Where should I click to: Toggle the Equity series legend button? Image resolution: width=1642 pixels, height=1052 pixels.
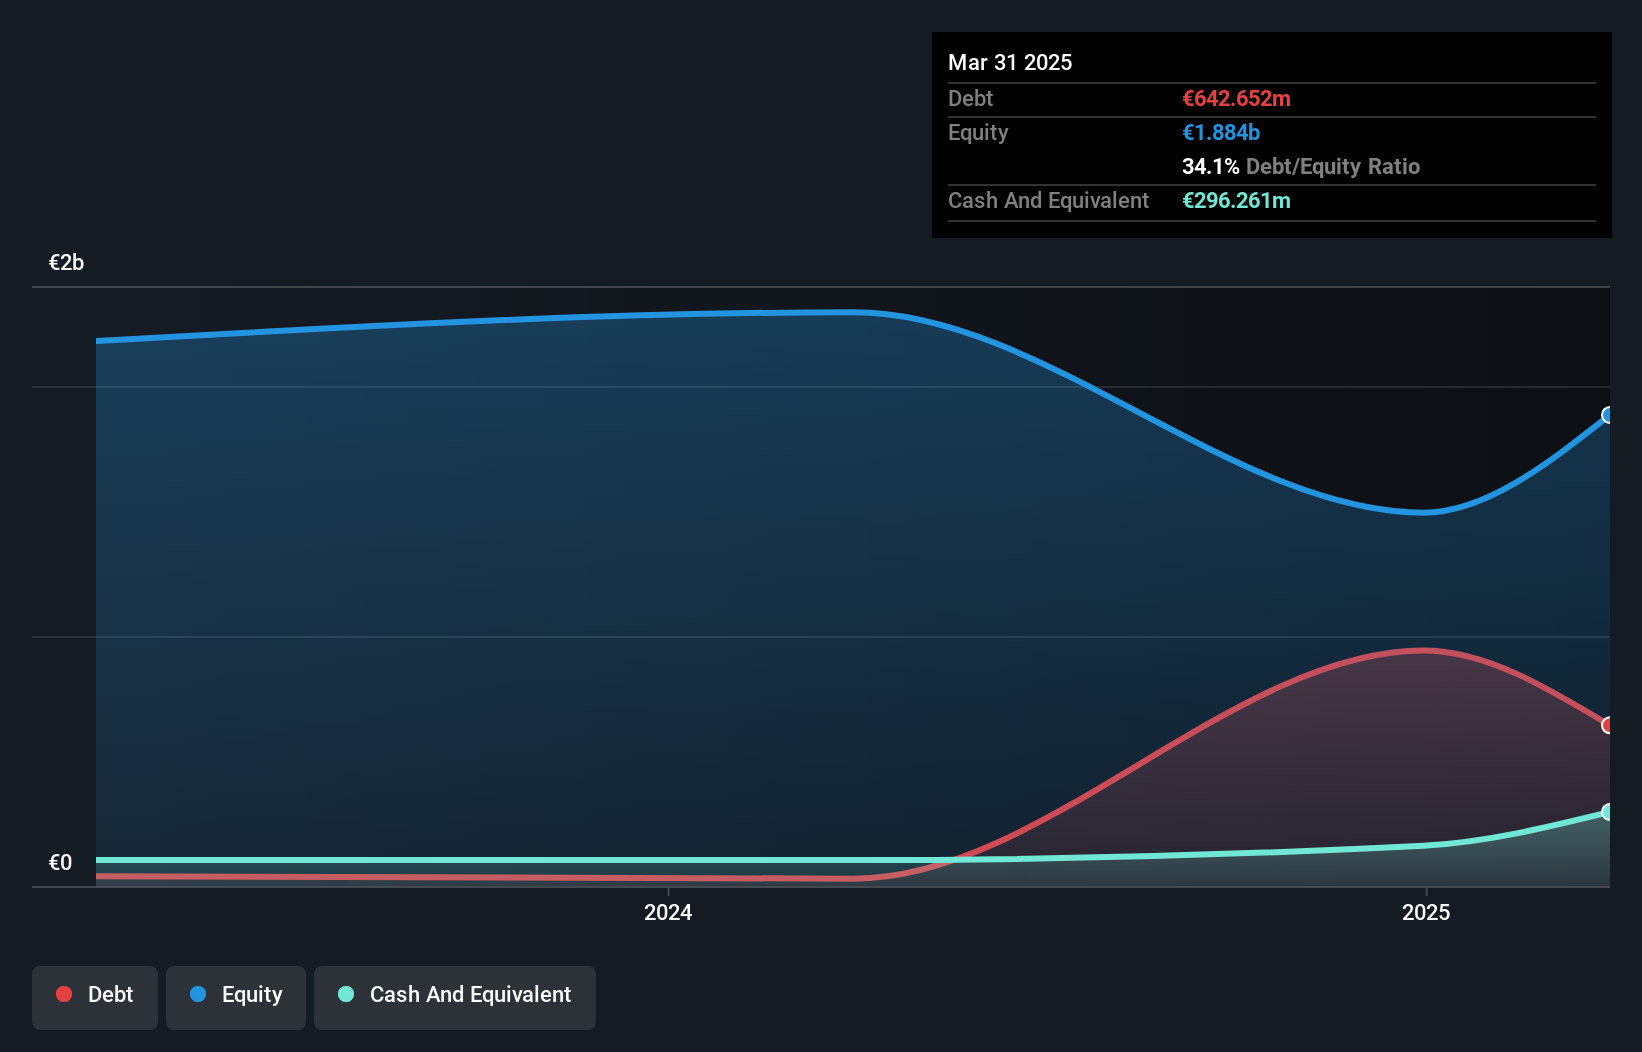[x=236, y=997]
